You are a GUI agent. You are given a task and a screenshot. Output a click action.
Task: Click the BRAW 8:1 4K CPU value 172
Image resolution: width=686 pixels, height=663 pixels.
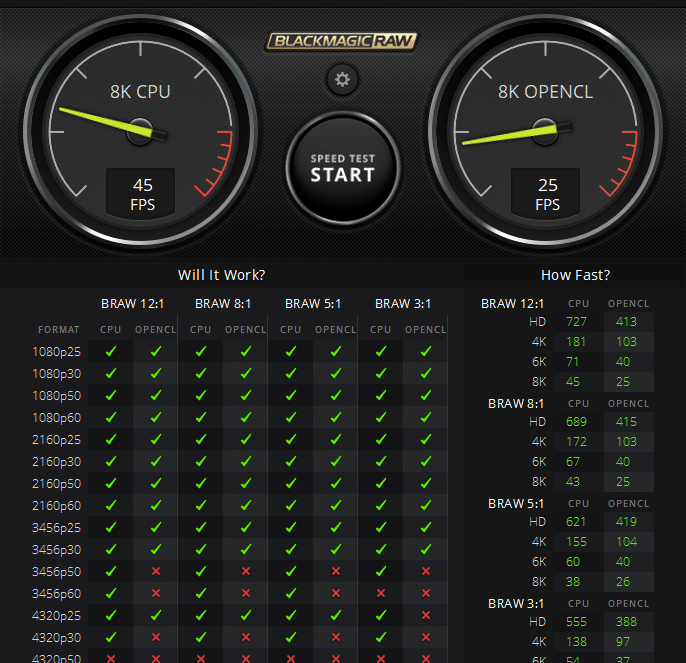(x=576, y=442)
